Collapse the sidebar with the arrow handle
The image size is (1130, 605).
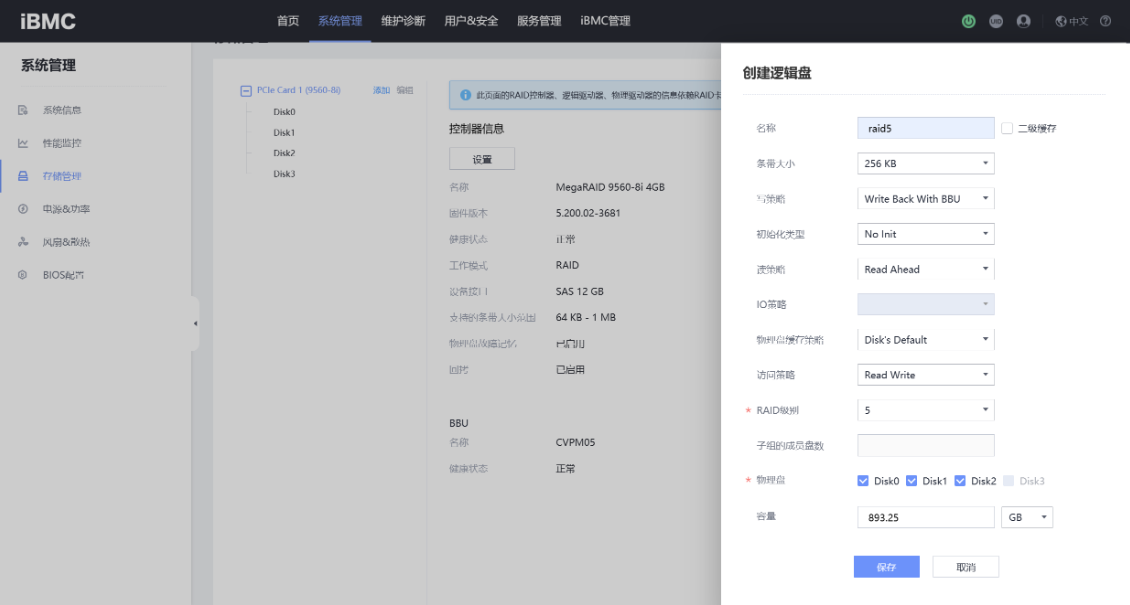[x=195, y=323]
